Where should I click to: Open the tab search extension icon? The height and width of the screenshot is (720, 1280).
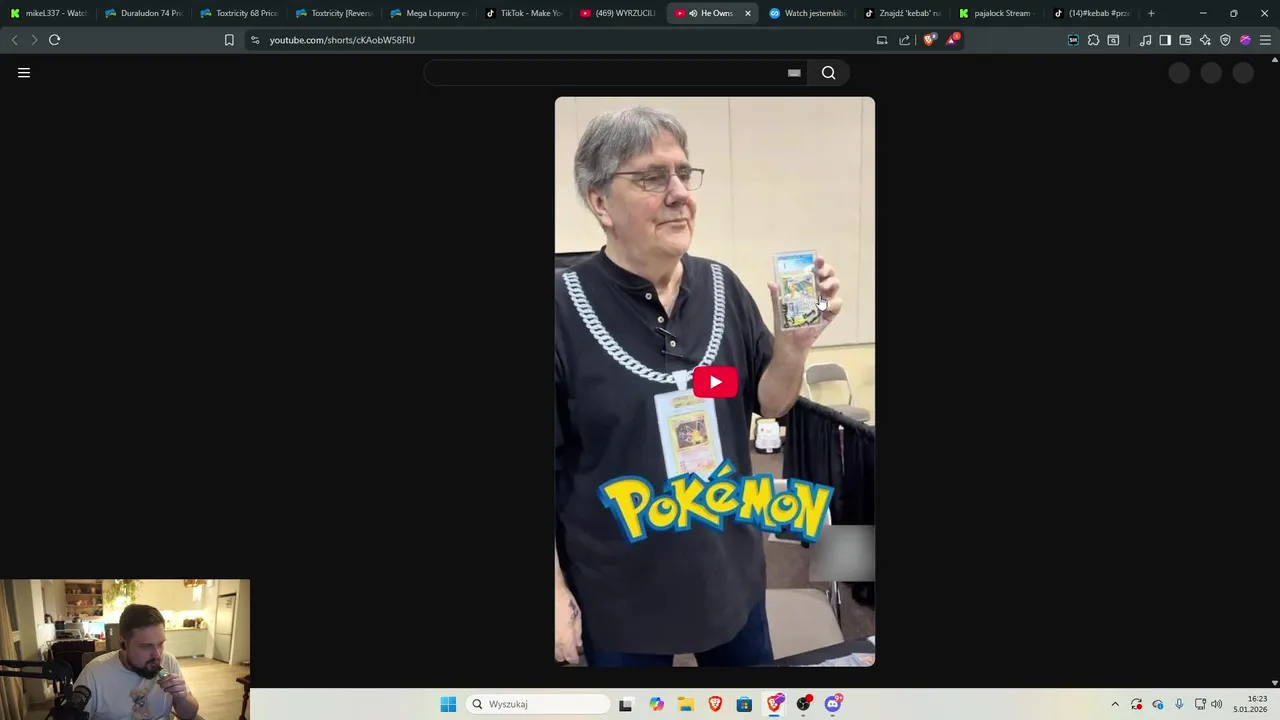point(1113,40)
